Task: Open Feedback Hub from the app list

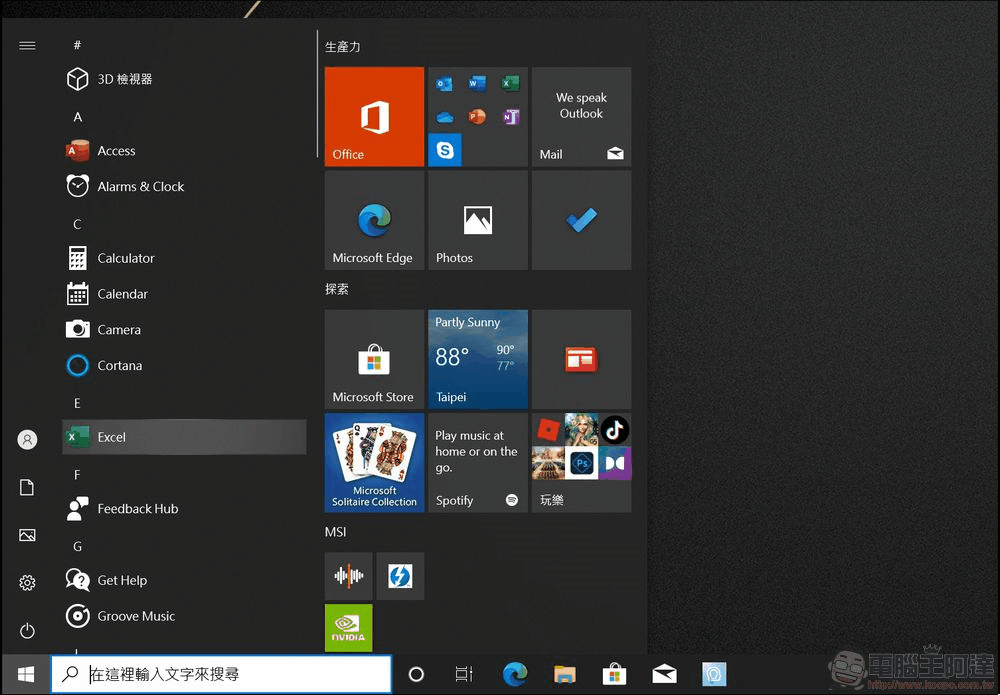Action: click(x=184, y=509)
